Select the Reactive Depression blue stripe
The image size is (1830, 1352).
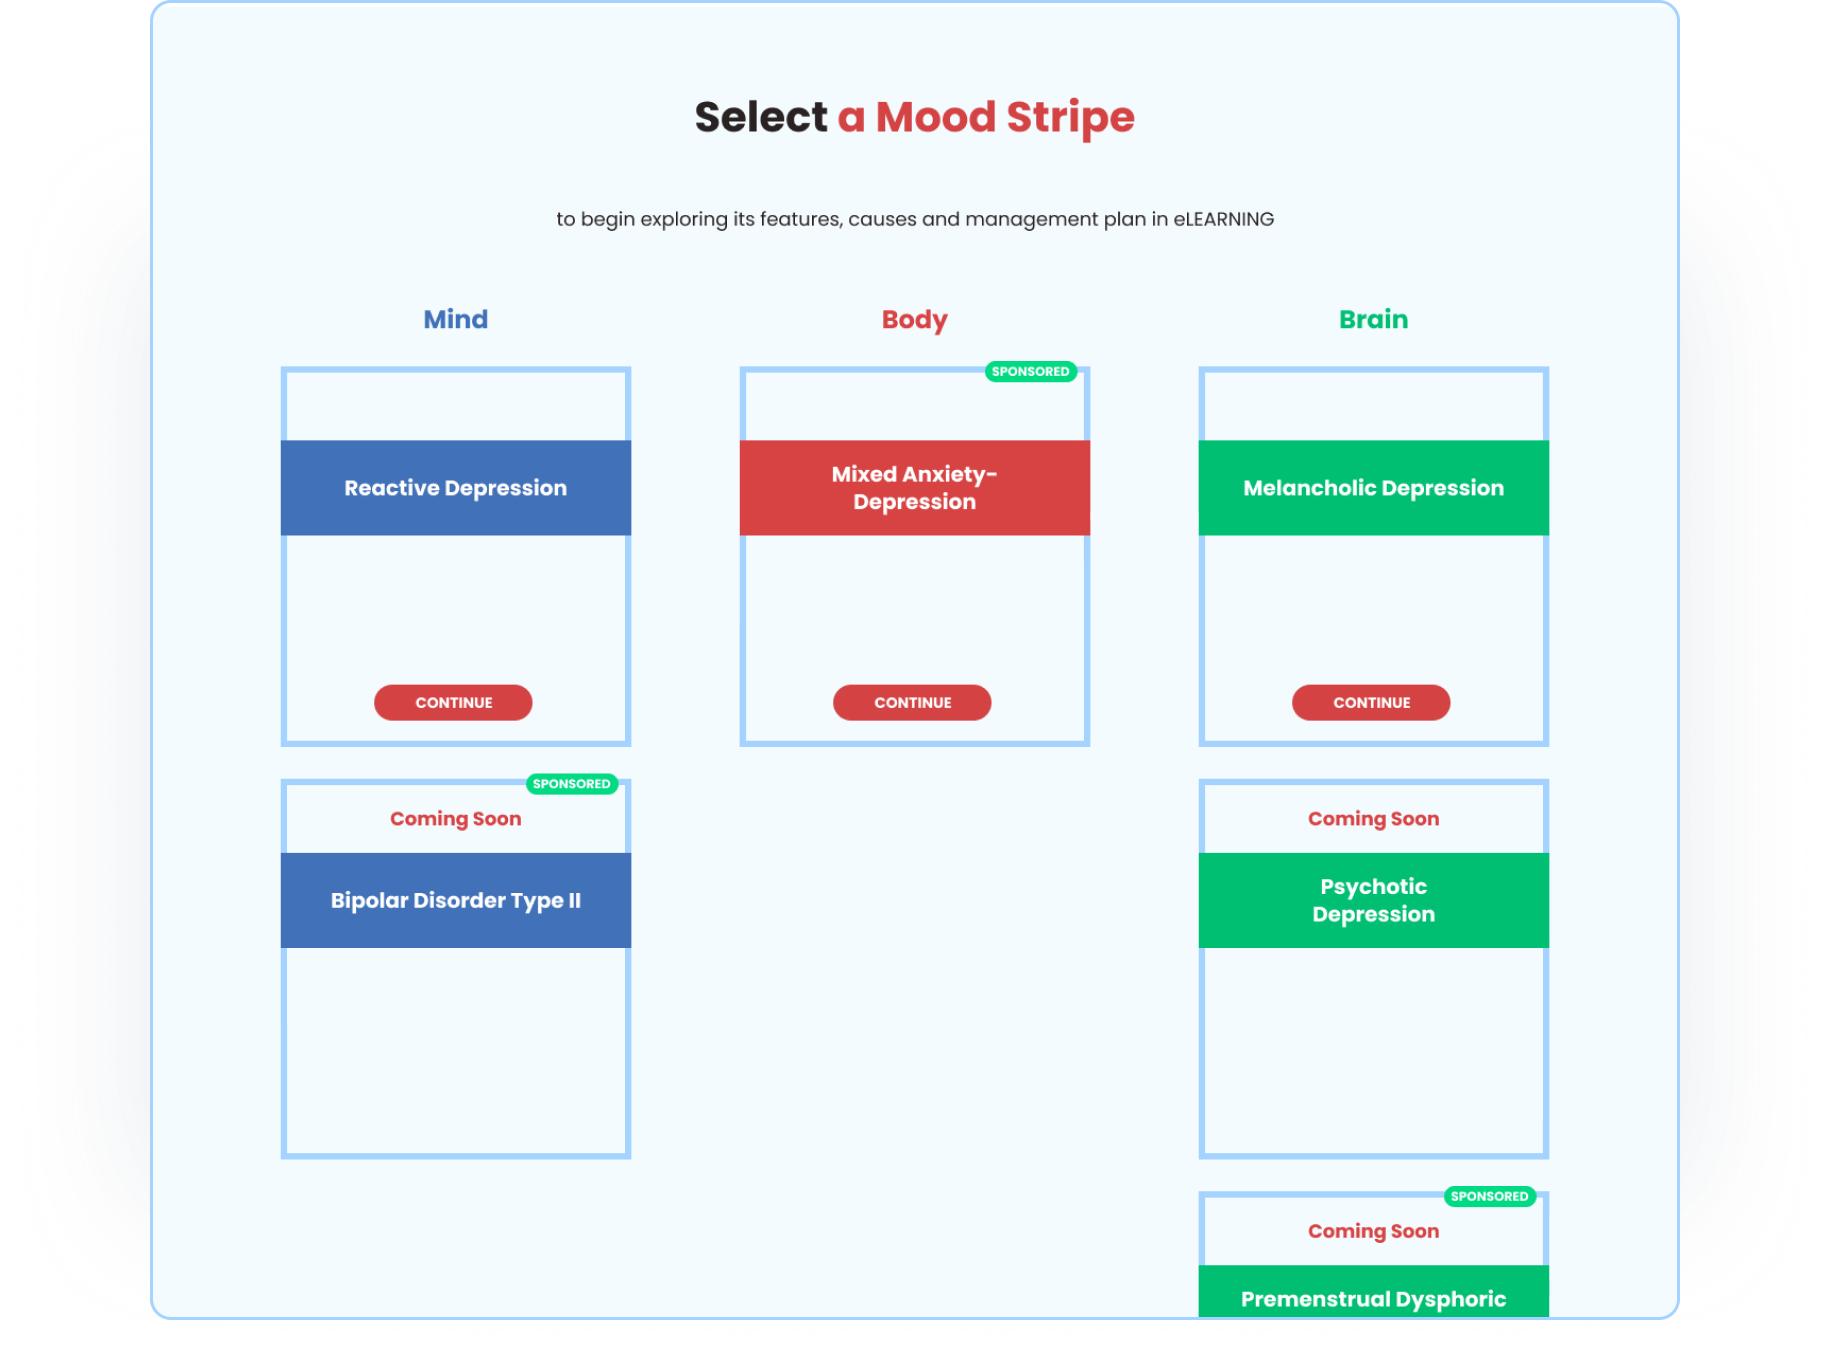(456, 488)
